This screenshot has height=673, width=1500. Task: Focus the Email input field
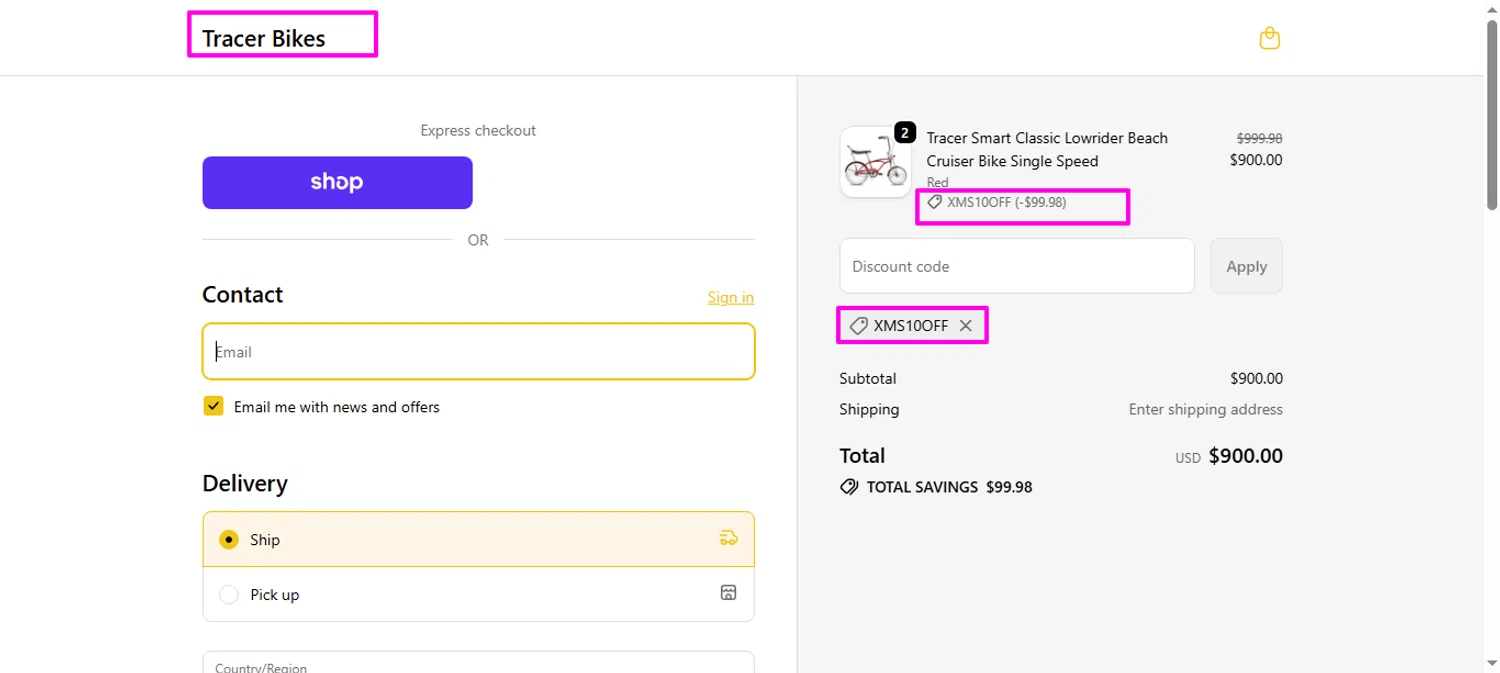(x=478, y=351)
